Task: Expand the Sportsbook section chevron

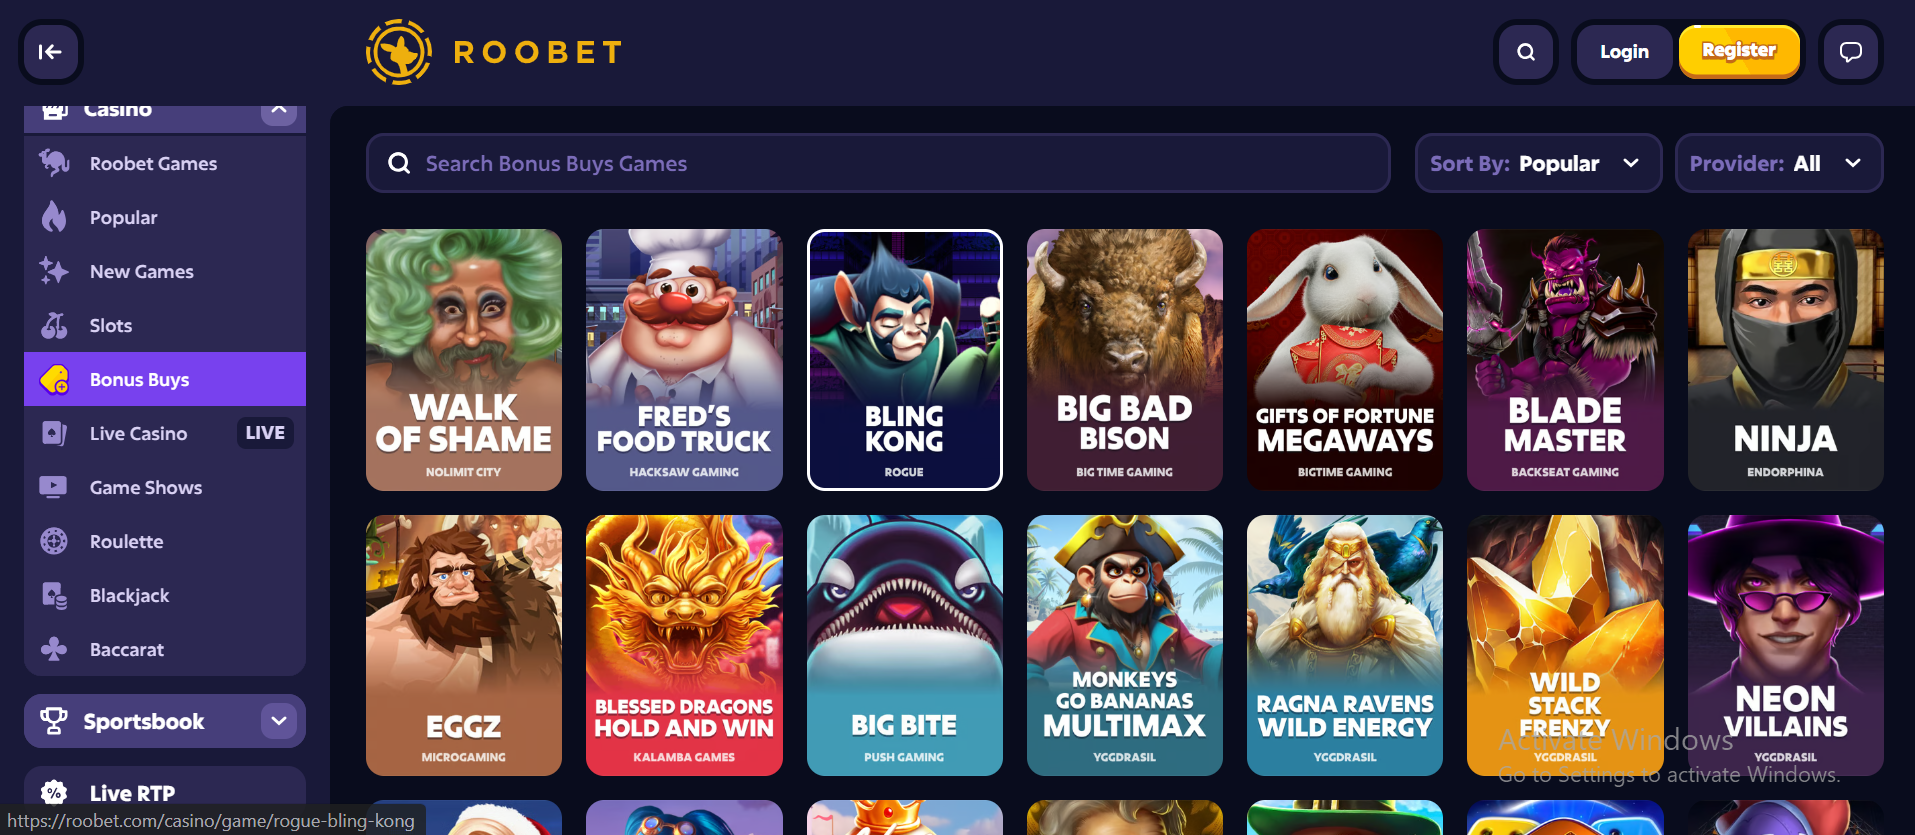Action: coord(279,721)
